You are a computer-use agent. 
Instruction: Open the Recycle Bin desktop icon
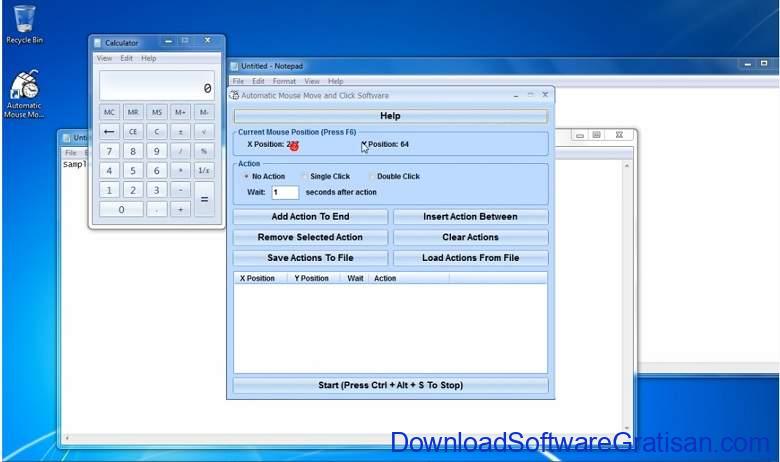point(23,25)
